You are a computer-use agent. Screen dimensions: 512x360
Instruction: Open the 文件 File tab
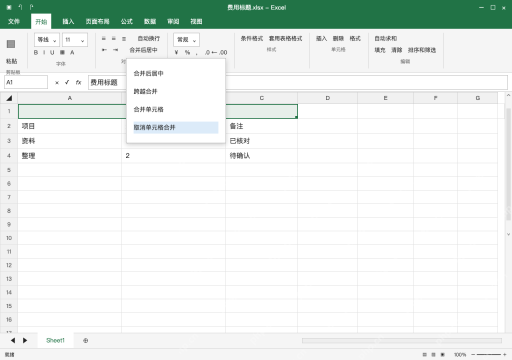click(x=14, y=21)
